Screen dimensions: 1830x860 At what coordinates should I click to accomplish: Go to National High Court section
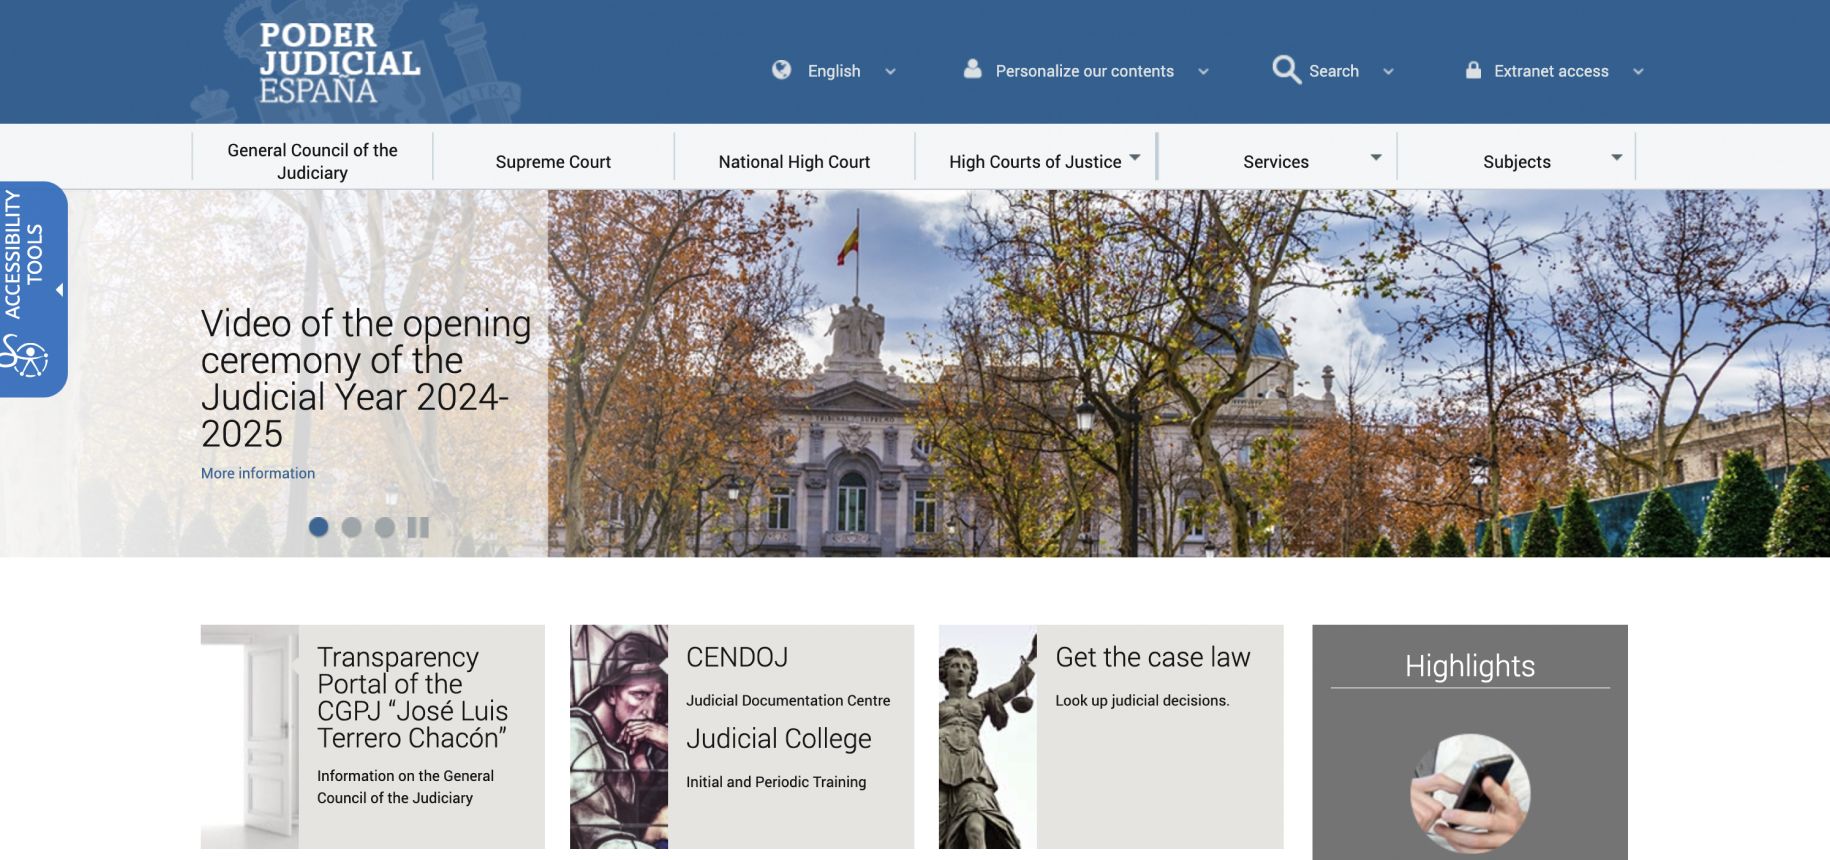tap(794, 162)
